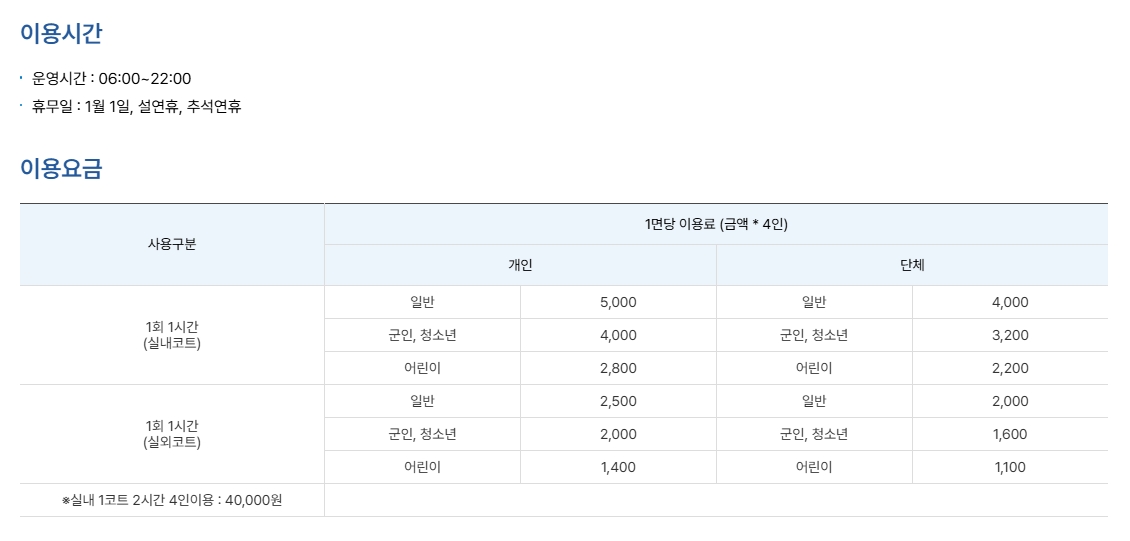Select the 1,400 price cell
This screenshot has width=1130, height=541.
coord(618,467)
